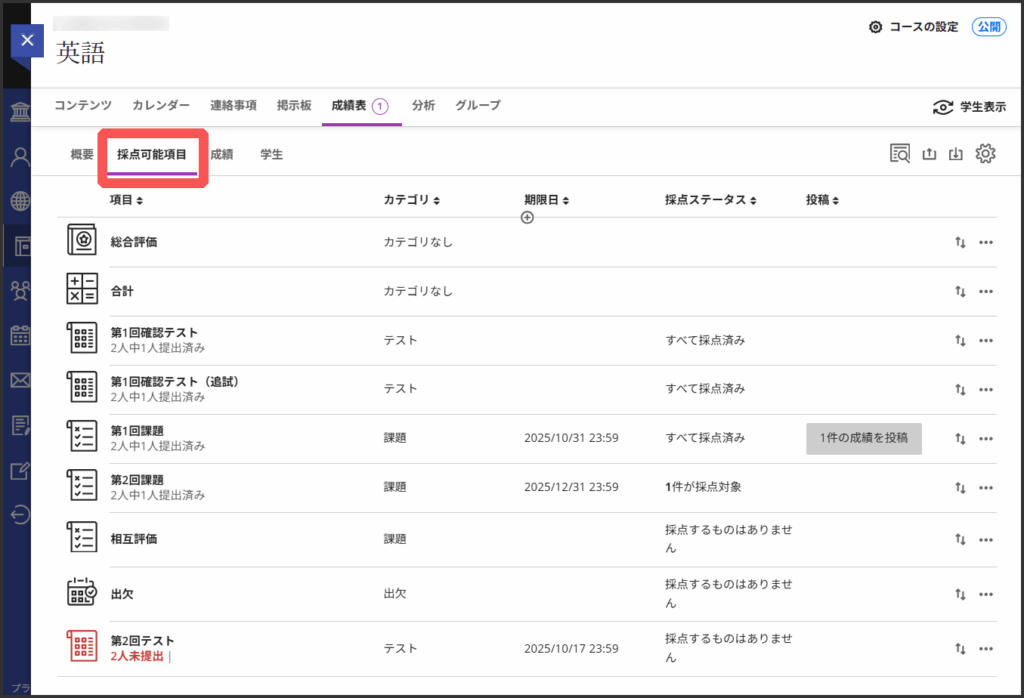
Task: Open the gradebook search icon
Action: point(900,154)
